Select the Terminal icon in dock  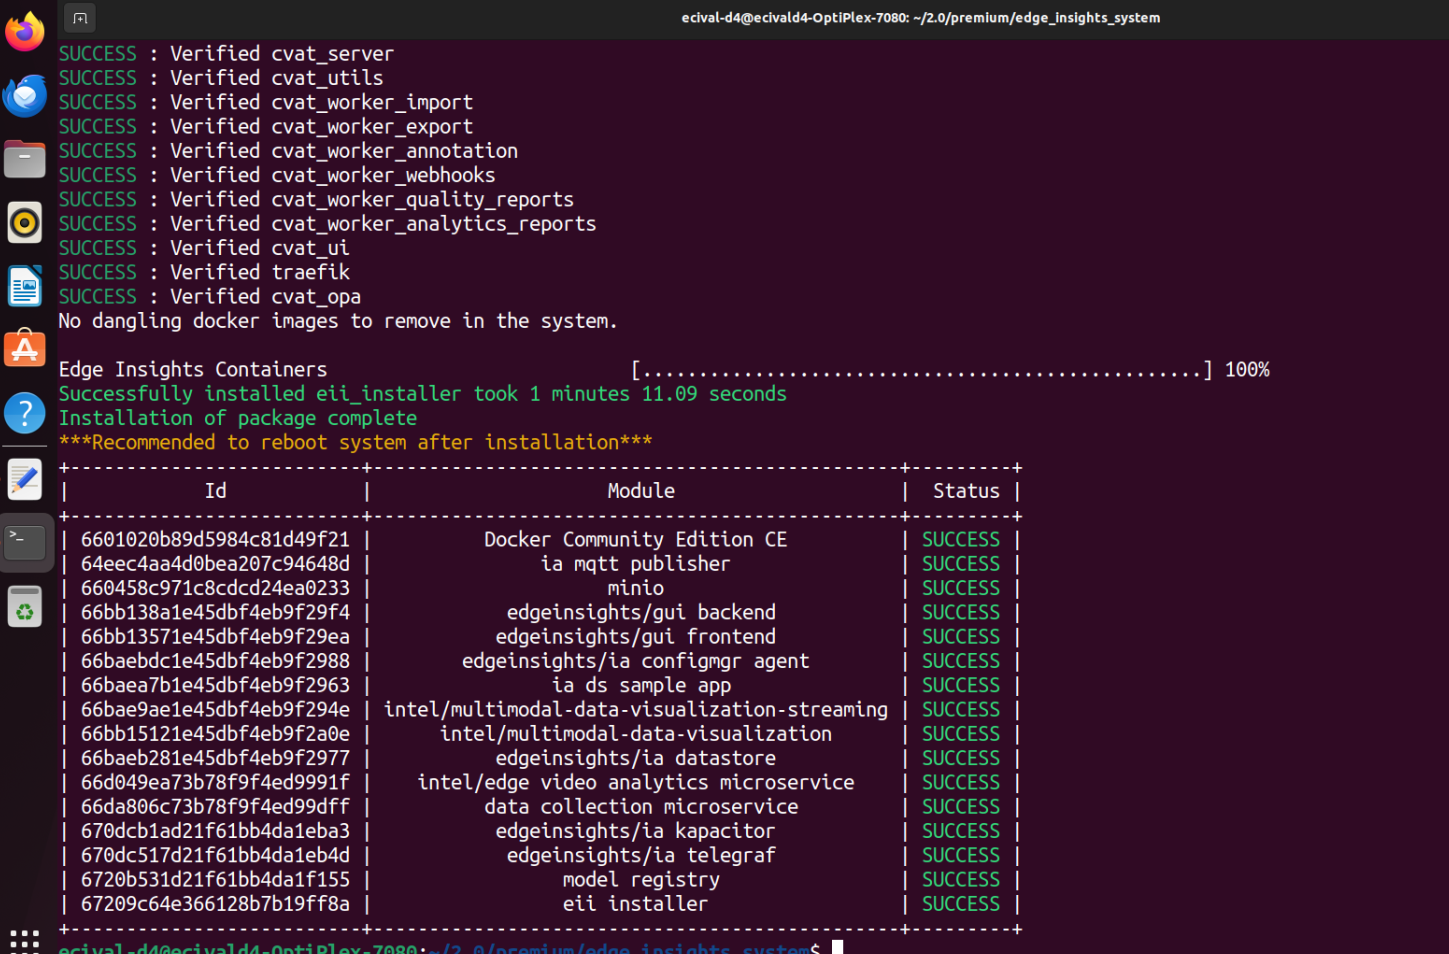click(25, 542)
